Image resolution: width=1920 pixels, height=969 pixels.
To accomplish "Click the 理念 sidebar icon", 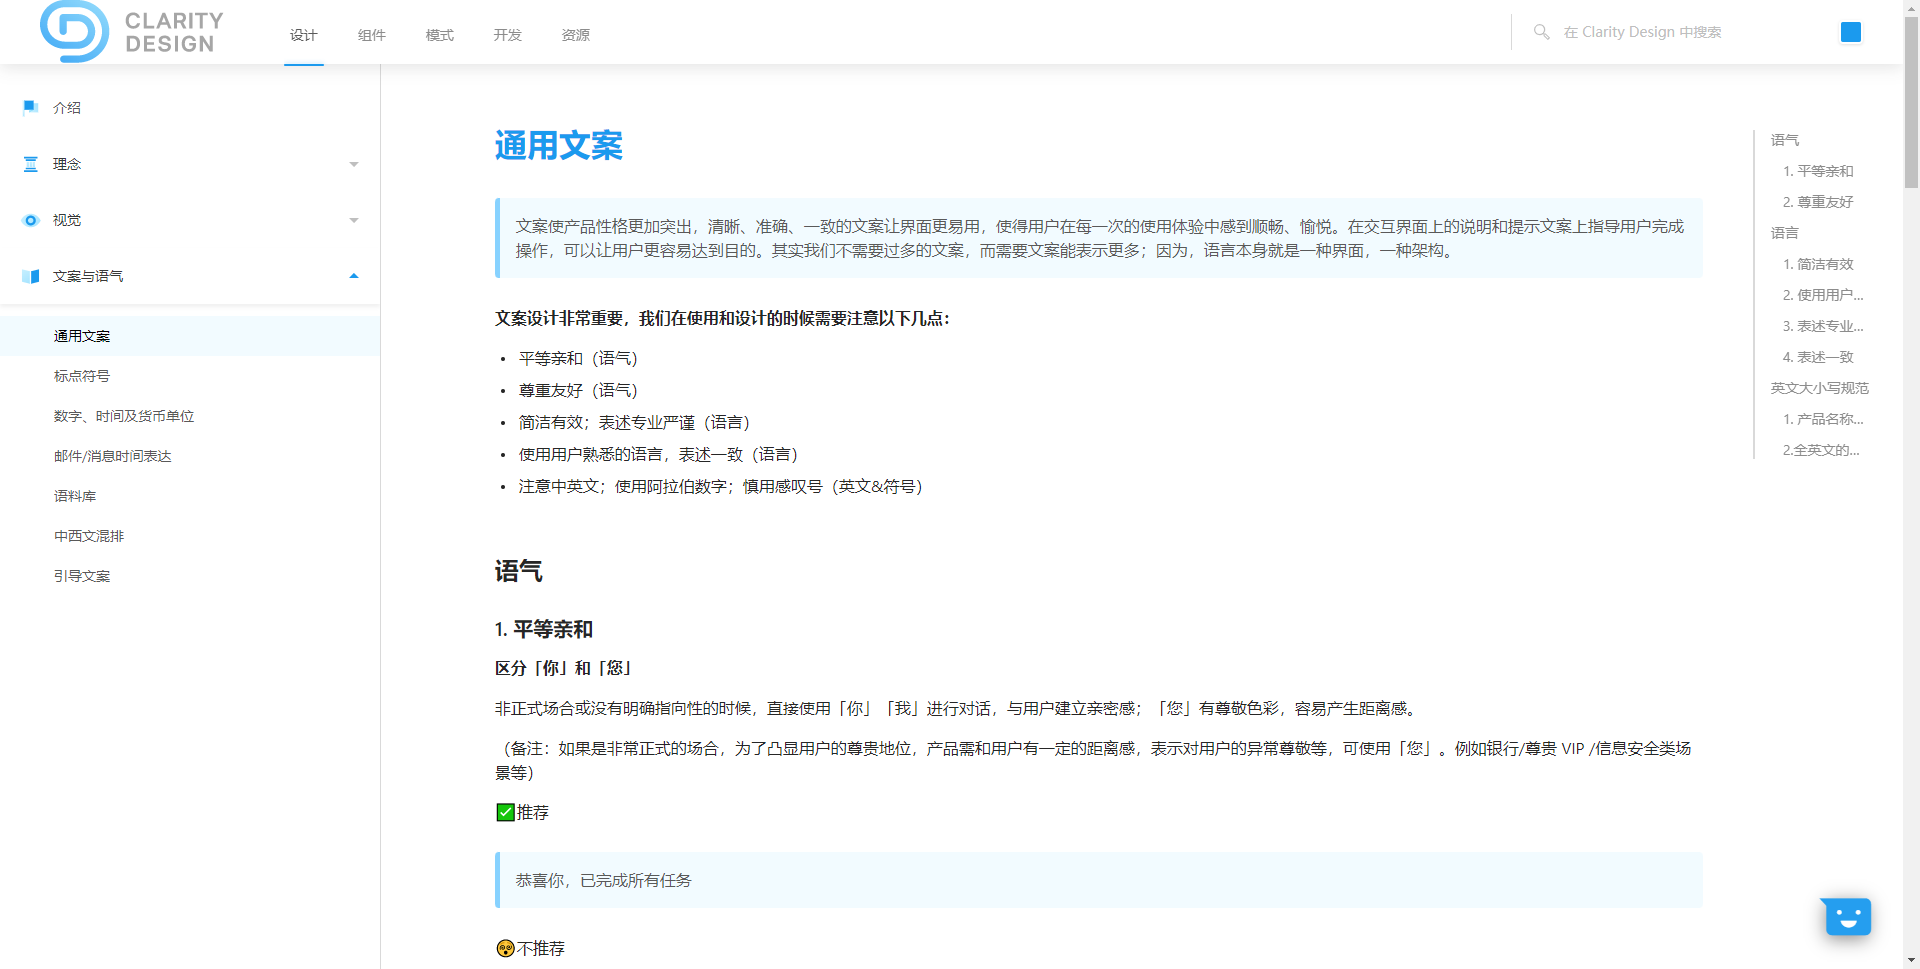I will pyautogui.click(x=31, y=164).
